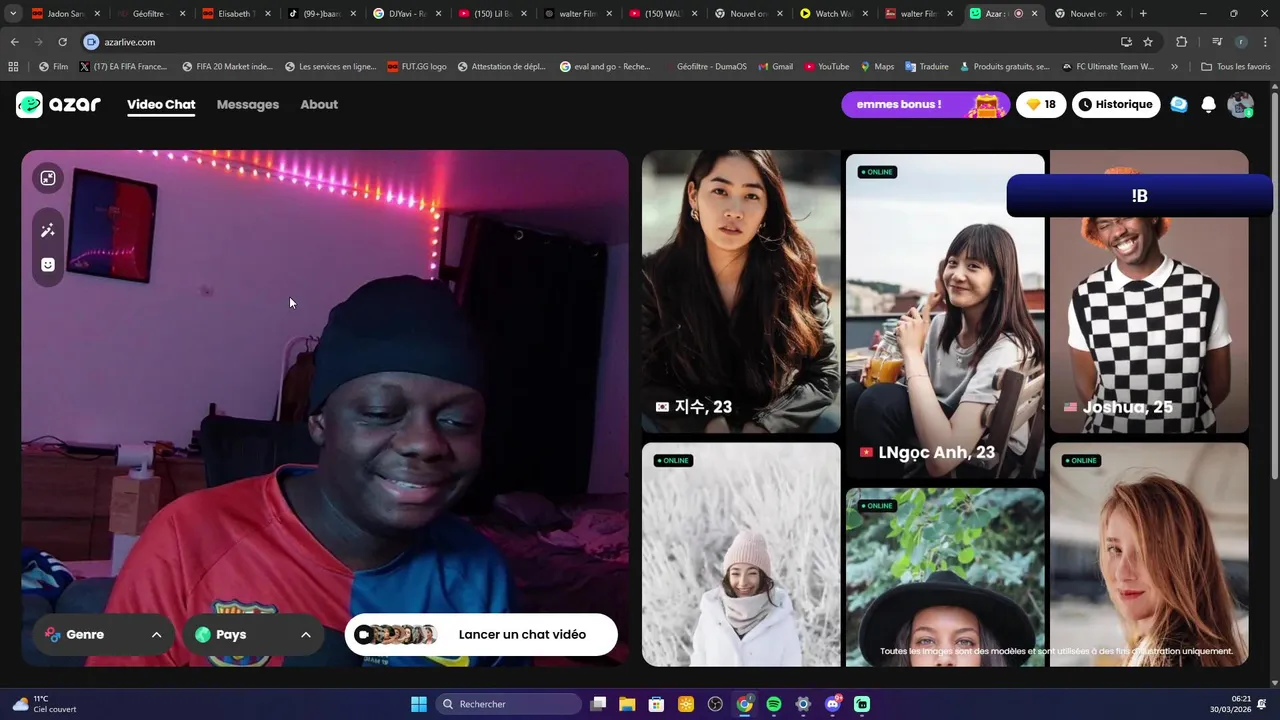Open the weather widget showing 11°C
The width and height of the screenshot is (1280, 720).
tap(44, 704)
